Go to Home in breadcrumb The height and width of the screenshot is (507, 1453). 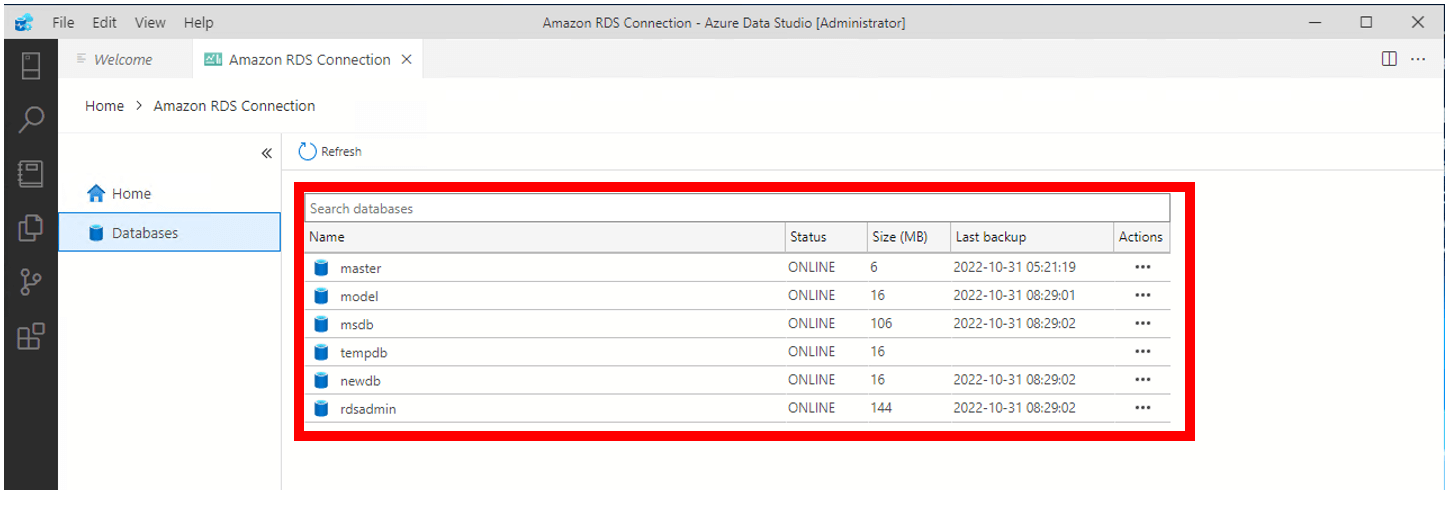[x=104, y=106]
